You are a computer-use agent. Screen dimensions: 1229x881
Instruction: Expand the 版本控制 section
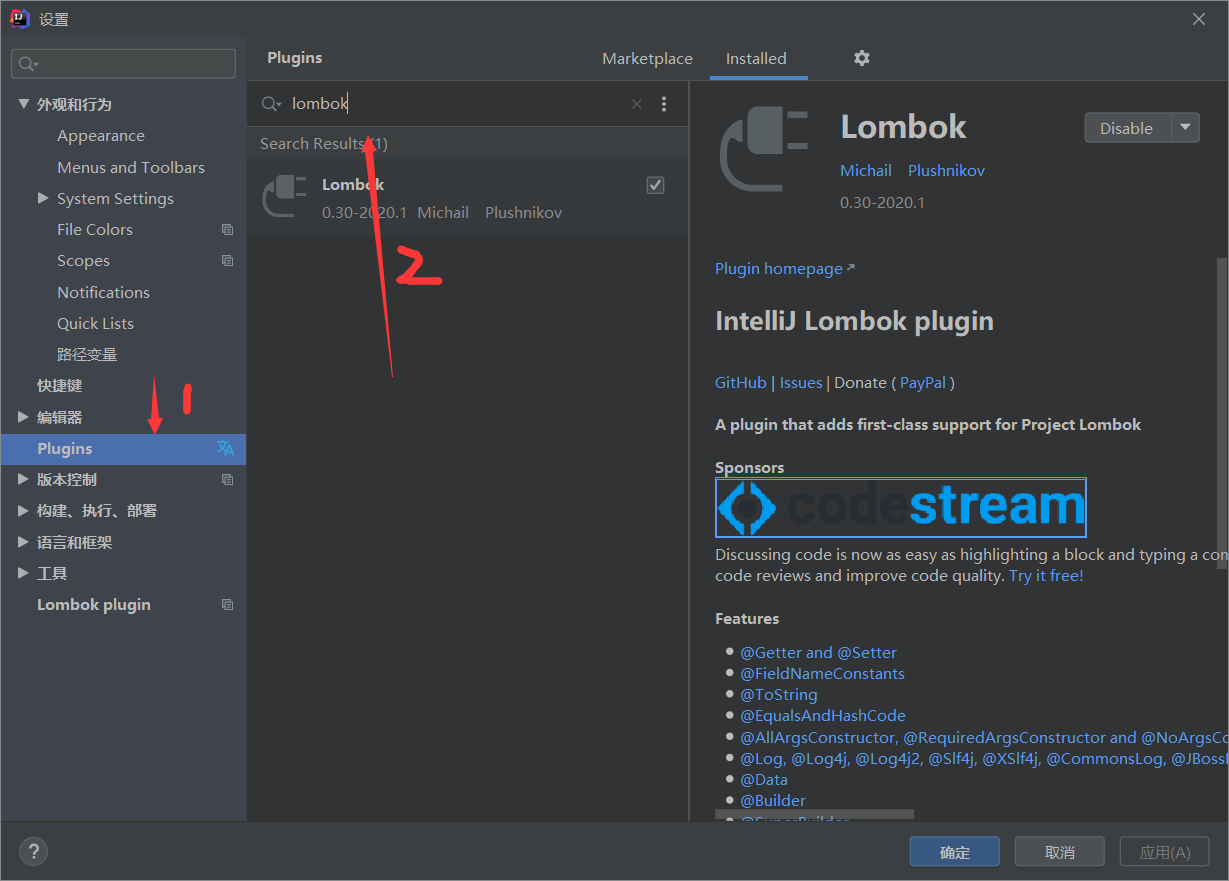pyautogui.click(x=23, y=480)
